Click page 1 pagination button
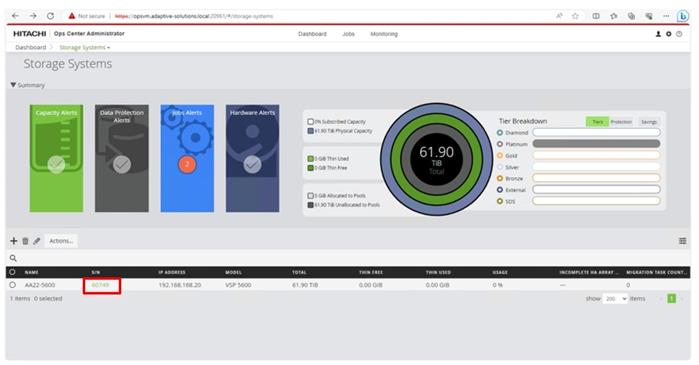Image resolution: width=699 pixels, height=365 pixels. 671,299
